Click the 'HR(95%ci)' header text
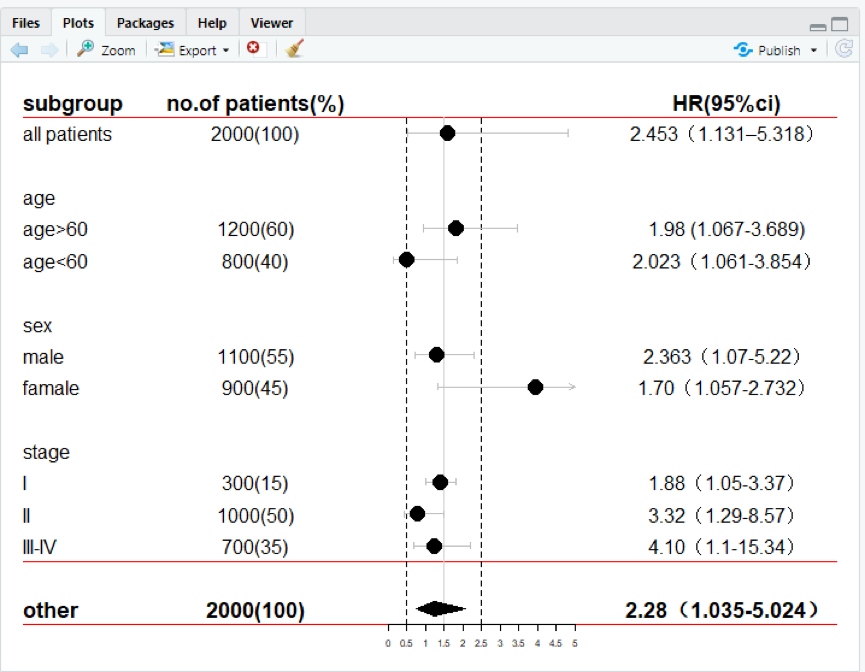The width and height of the screenshot is (865, 672). tap(727, 103)
